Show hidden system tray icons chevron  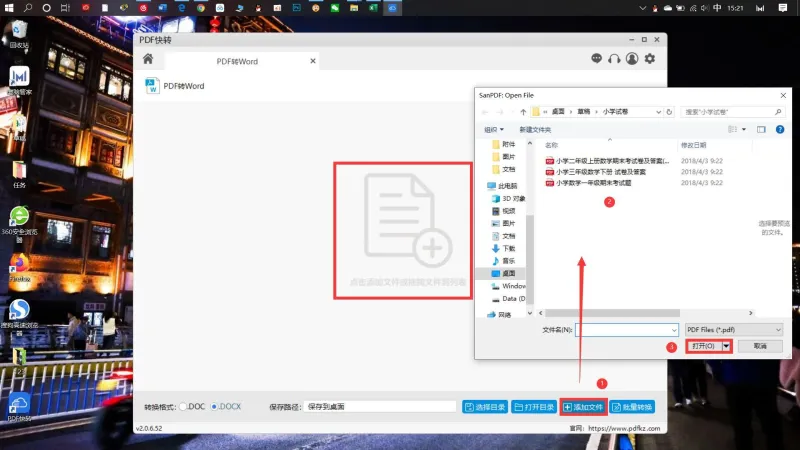coord(642,8)
